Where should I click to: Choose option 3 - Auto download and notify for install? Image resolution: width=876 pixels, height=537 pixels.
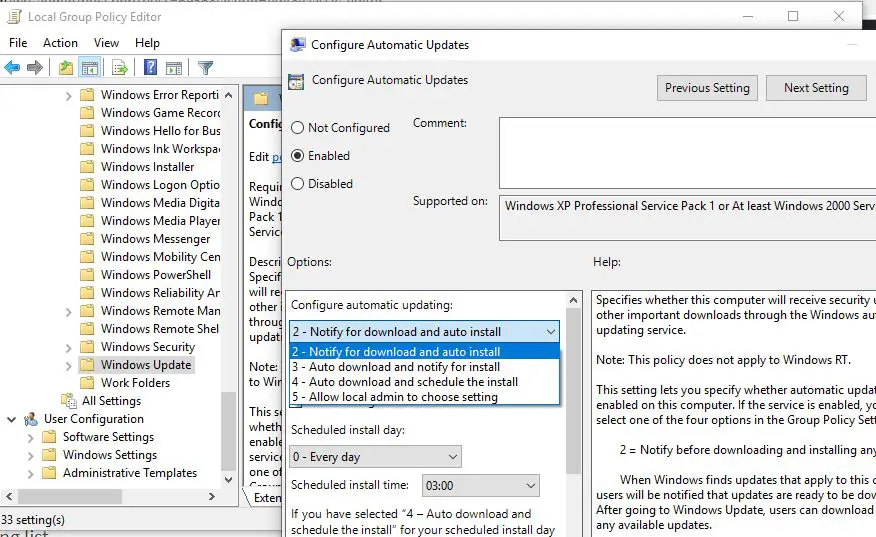point(424,367)
